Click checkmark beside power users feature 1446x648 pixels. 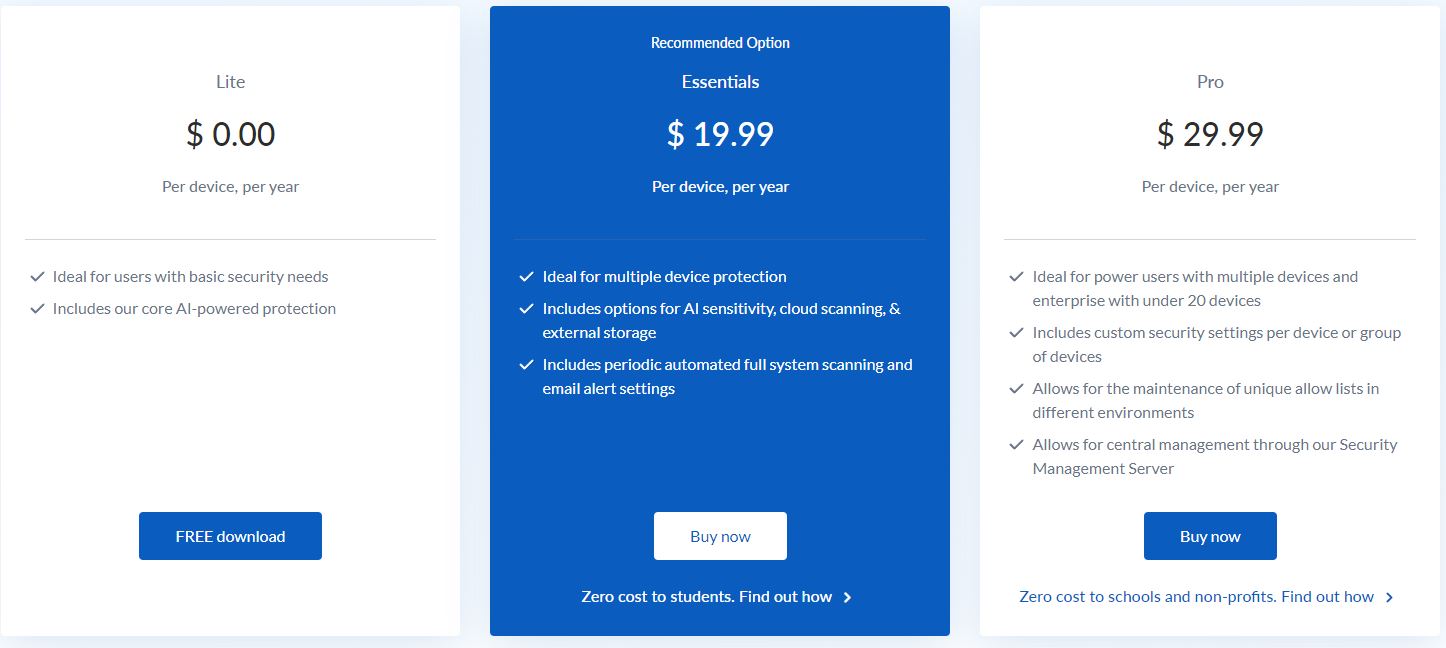[1017, 277]
